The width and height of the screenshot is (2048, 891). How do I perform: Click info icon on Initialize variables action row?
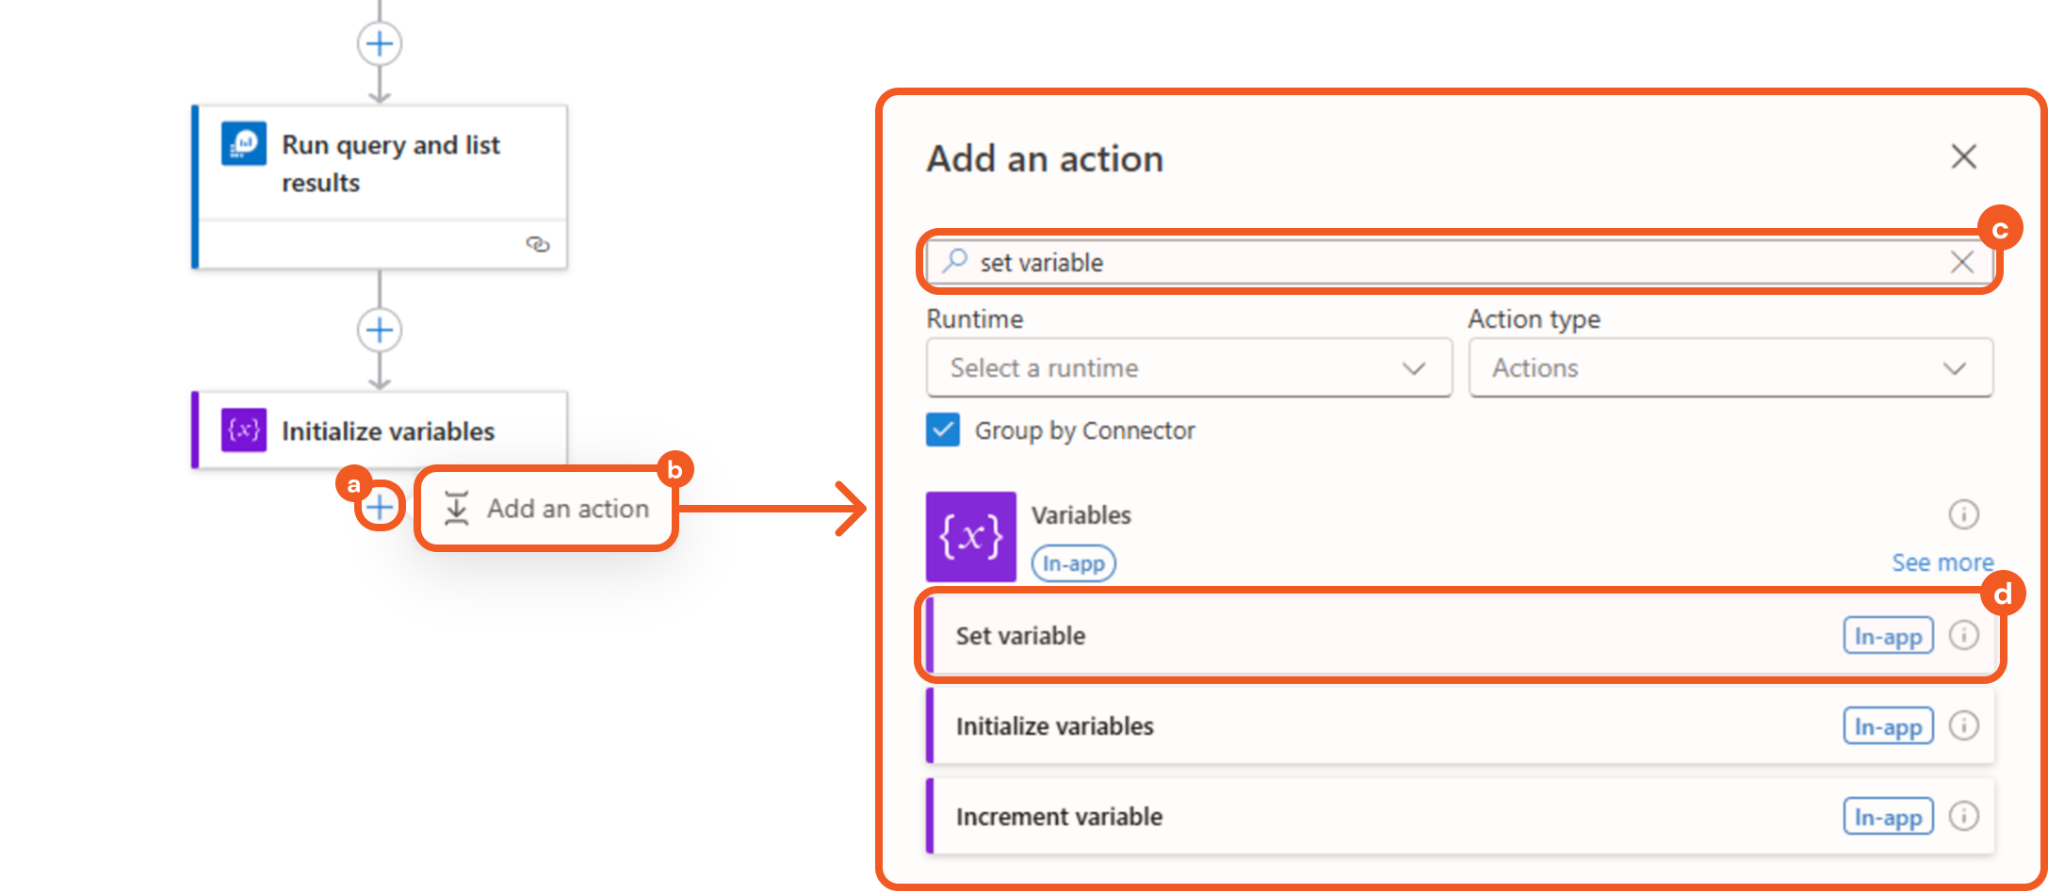click(x=1963, y=726)
